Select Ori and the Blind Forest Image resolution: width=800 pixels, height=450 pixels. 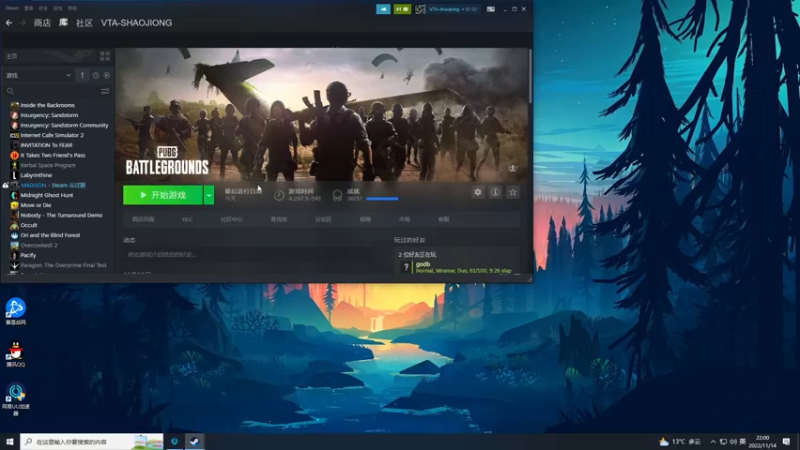pyautogui.click(x=50, y=235)
